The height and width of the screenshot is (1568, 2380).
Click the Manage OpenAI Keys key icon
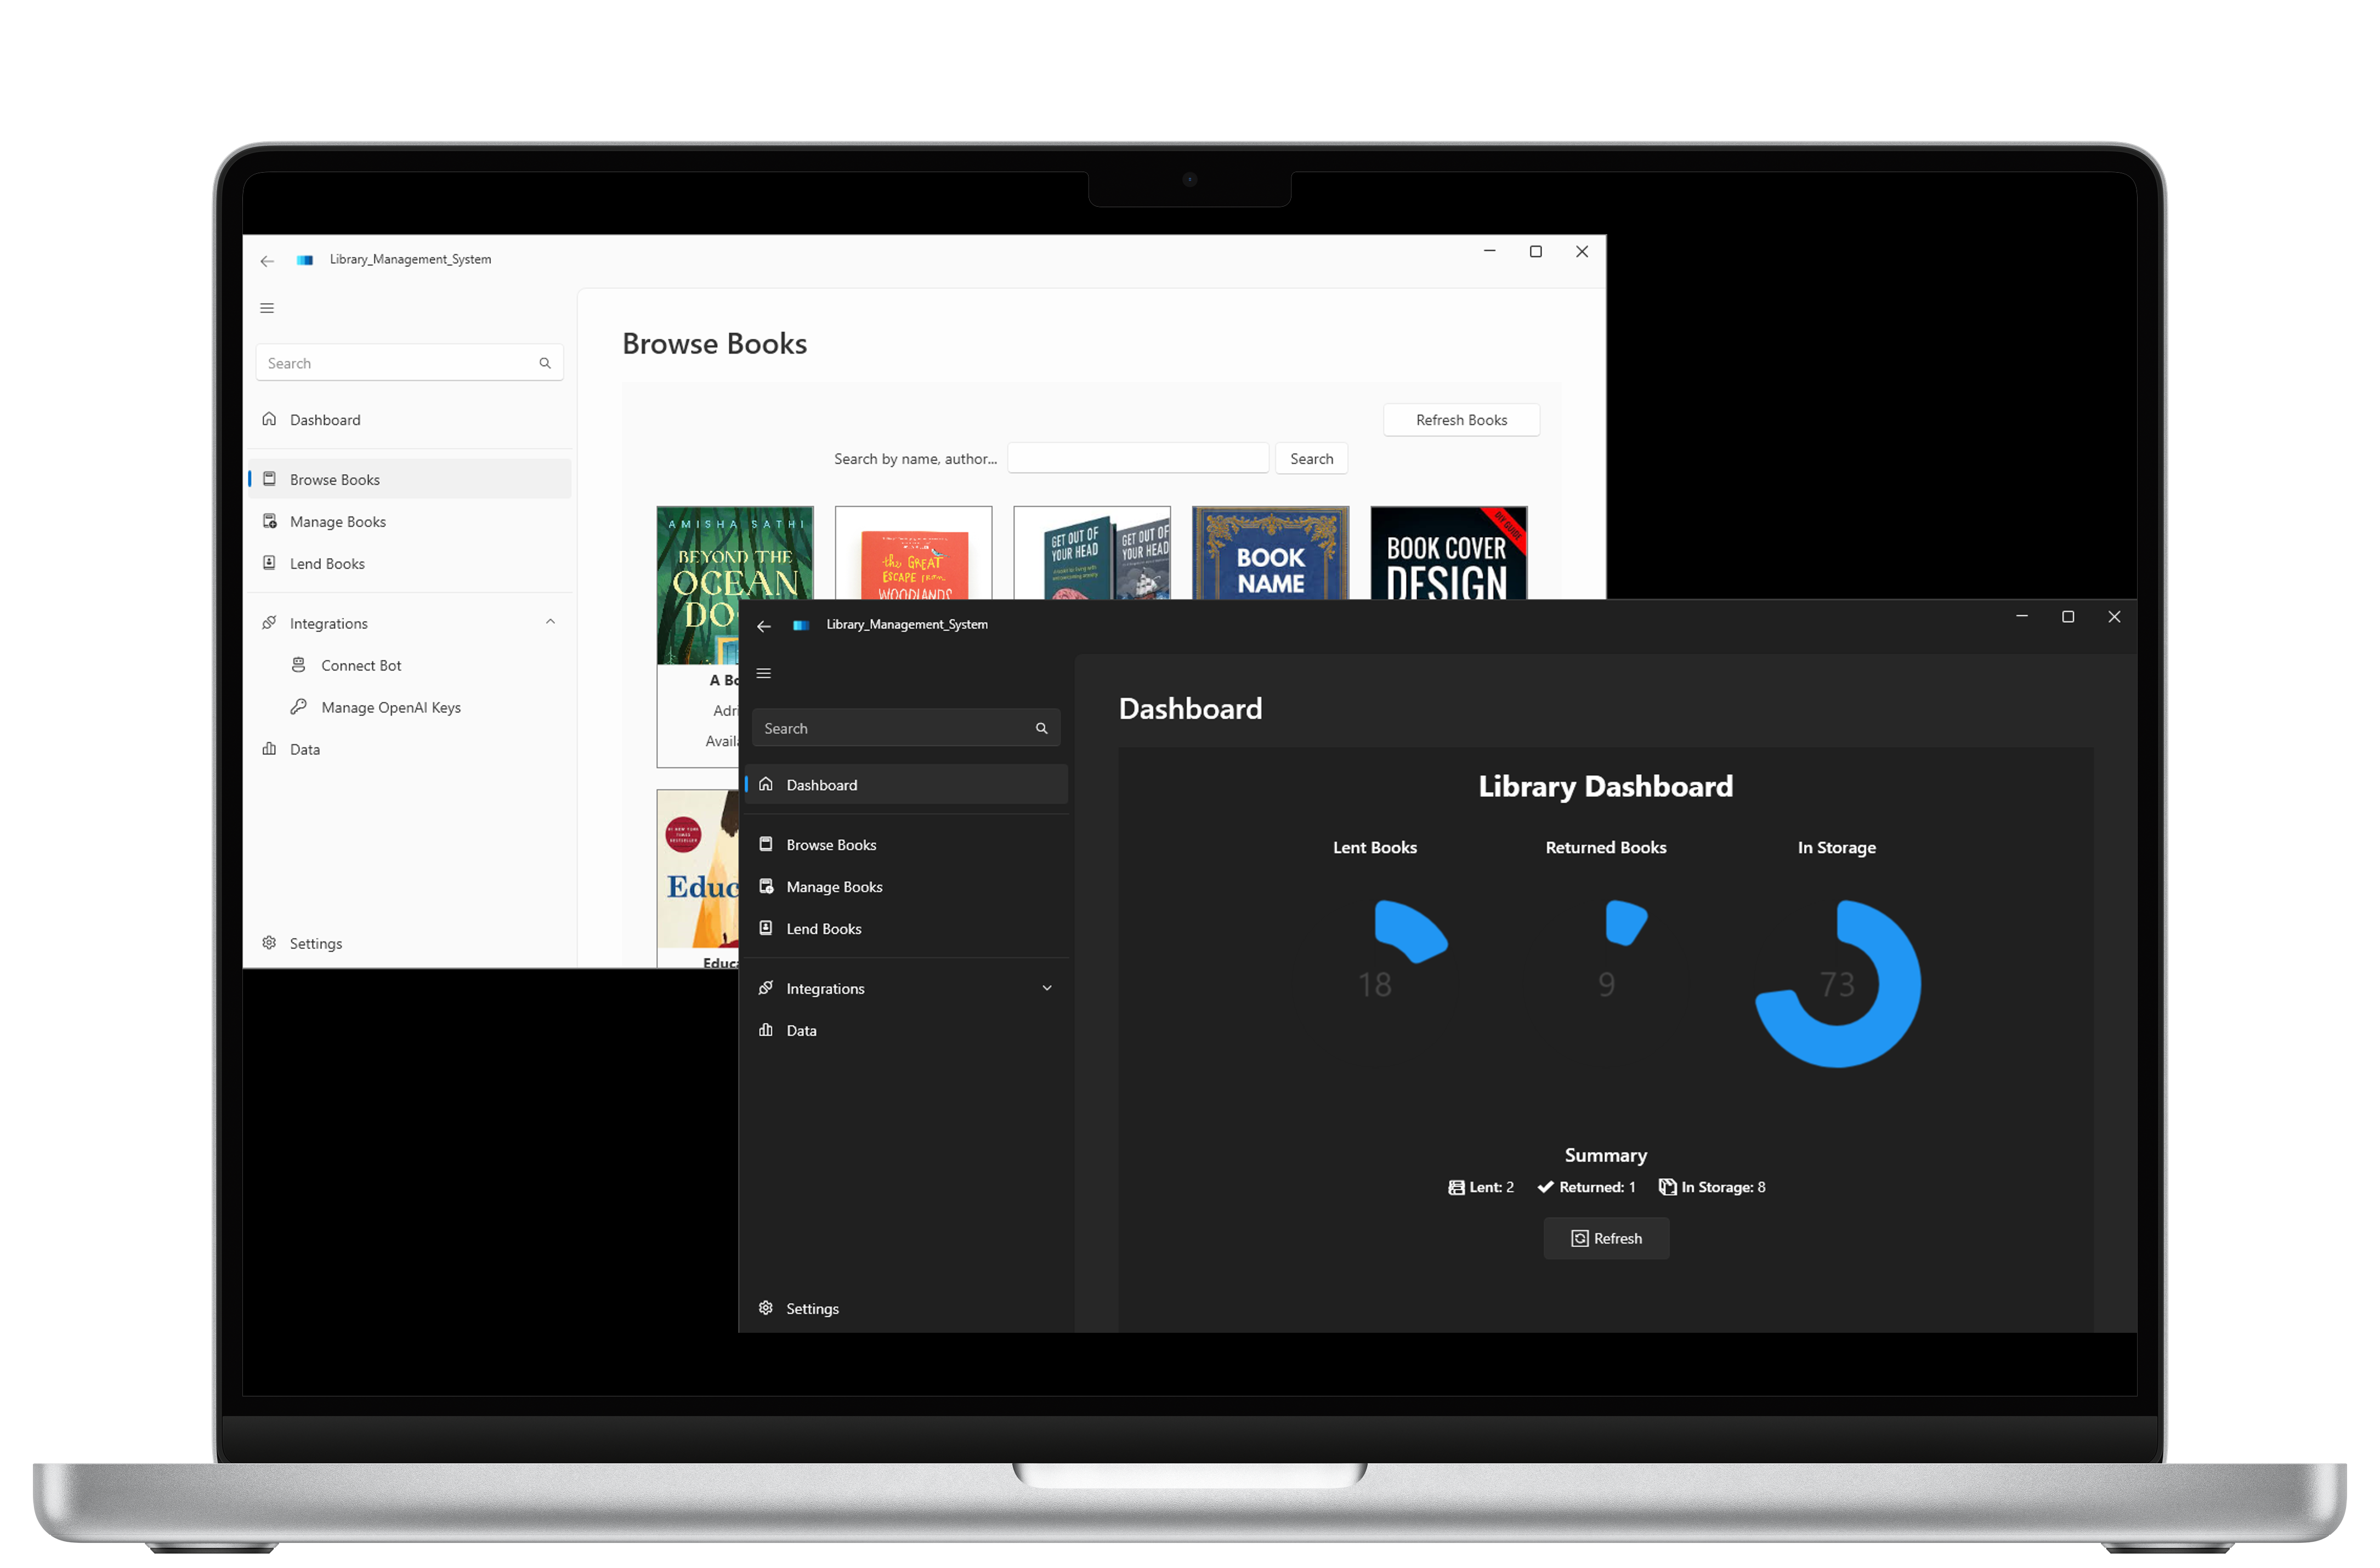click(298, 707)
